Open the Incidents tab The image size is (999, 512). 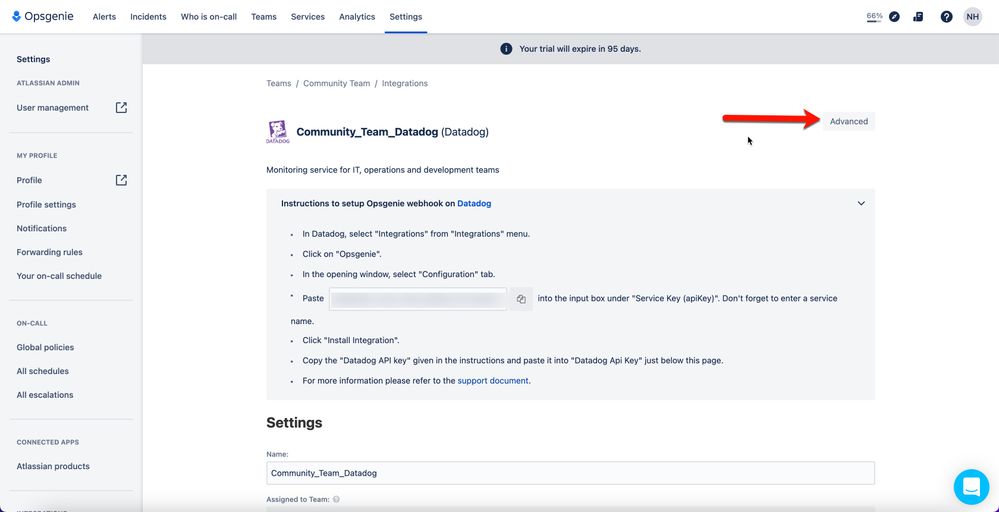[x=148, y=17]
